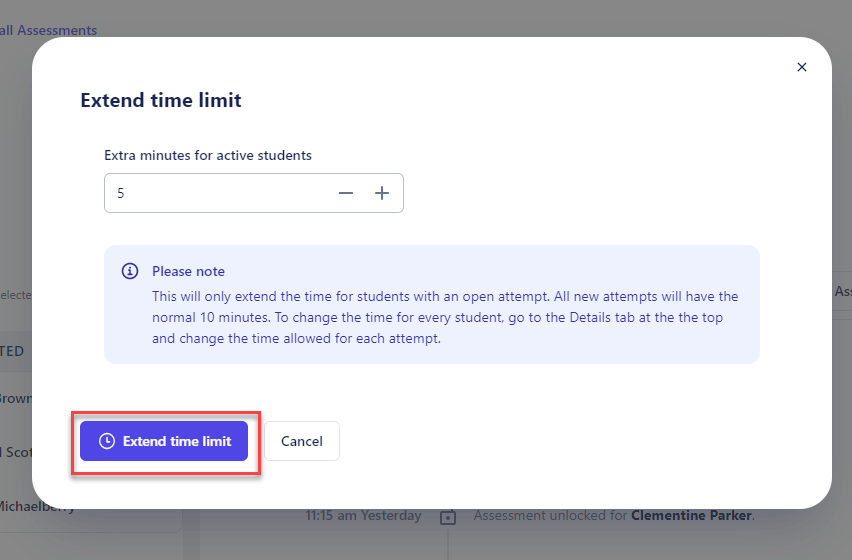
Task: Open the all Assessments breadcrumb link
Action: [48, 30]
